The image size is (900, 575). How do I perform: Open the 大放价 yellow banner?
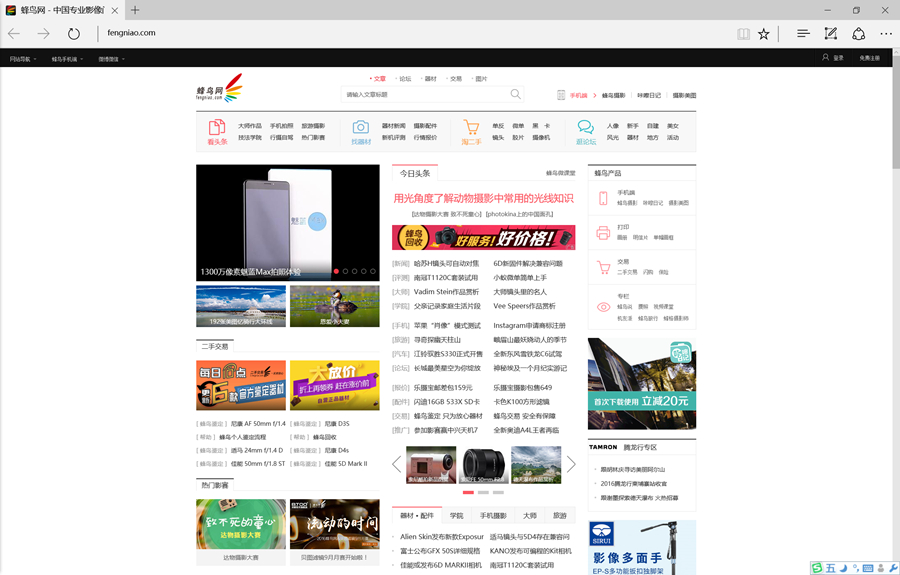tap(335, 385)
